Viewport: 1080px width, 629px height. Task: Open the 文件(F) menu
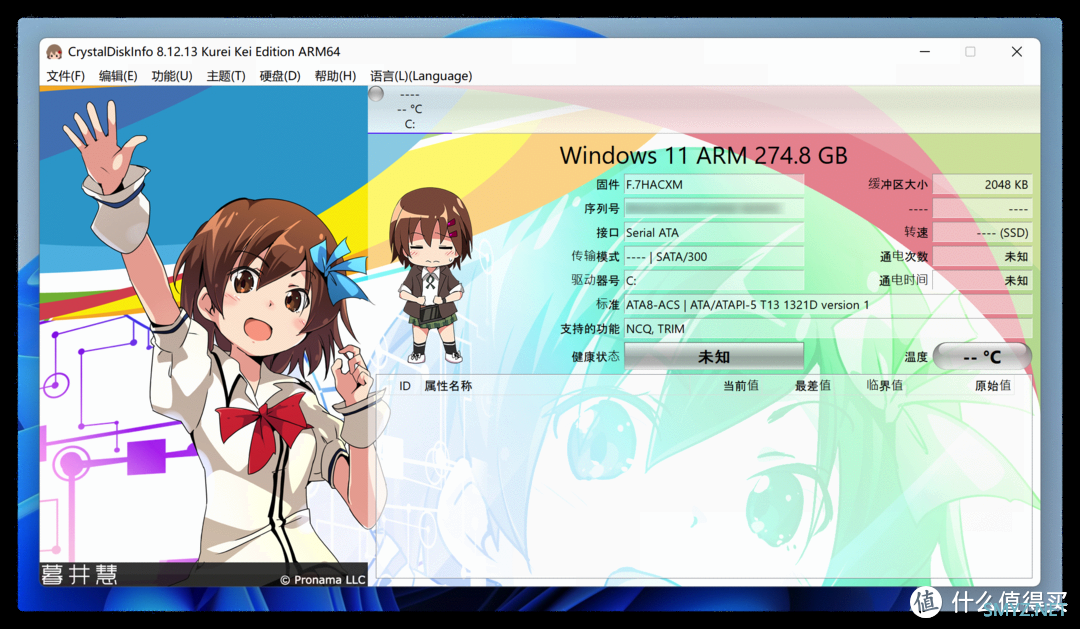(x=65, y=76)
